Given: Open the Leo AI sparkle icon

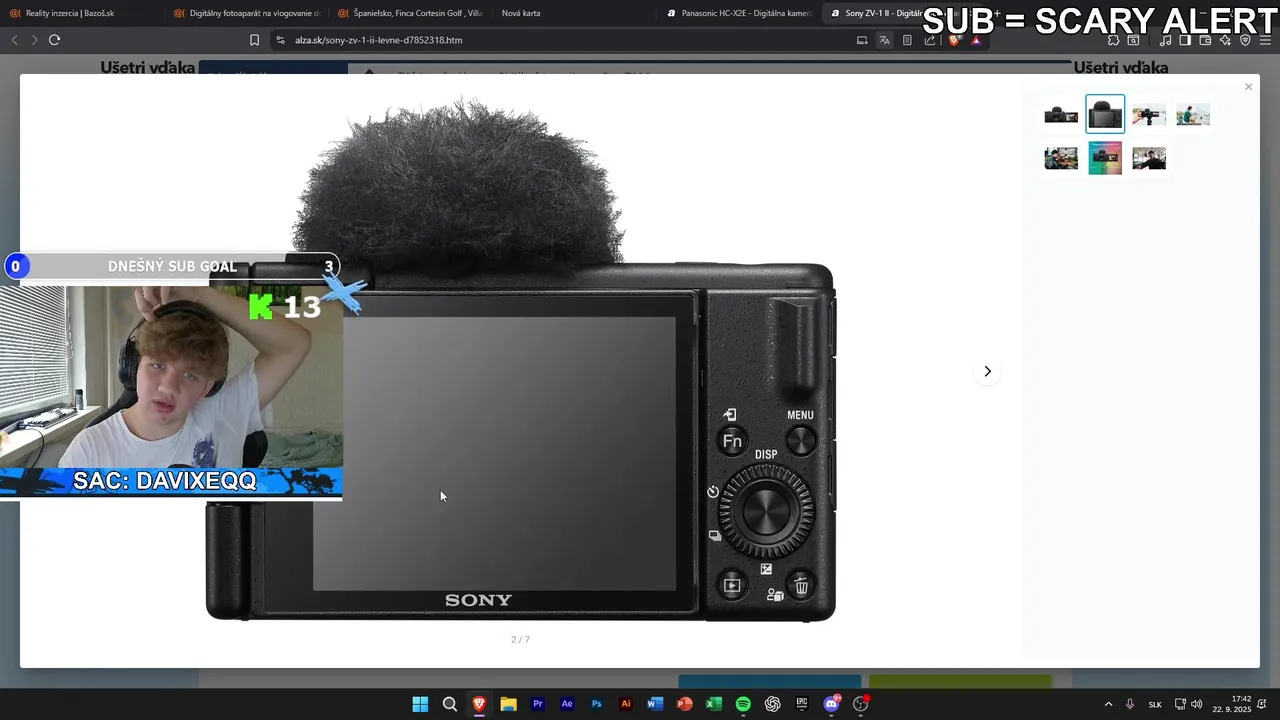Looking at the screenshot, I should click(1225, 40).
